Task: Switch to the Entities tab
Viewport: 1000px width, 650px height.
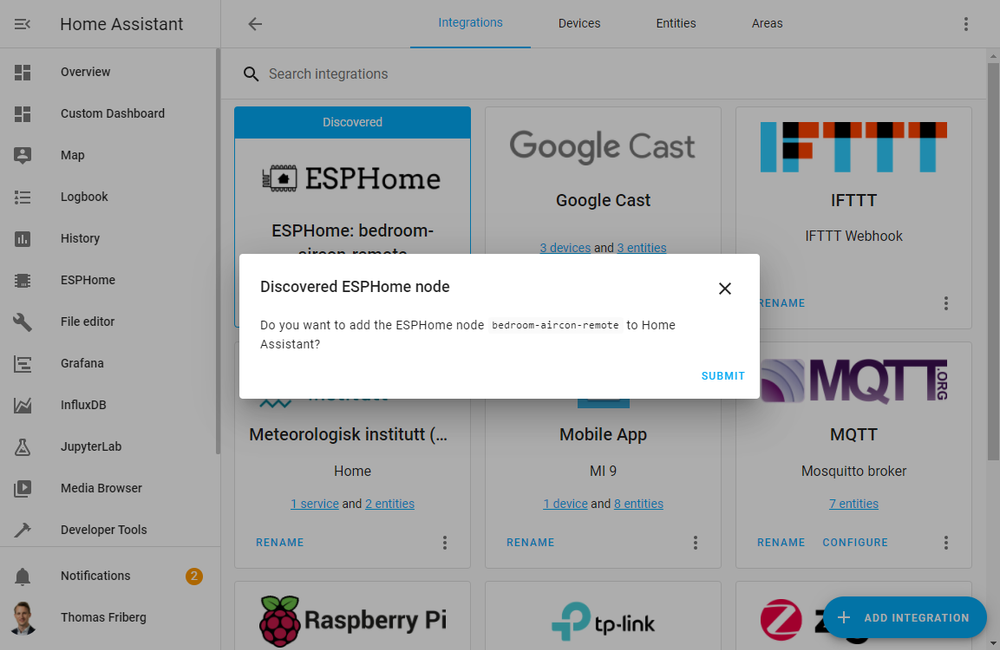Action: point(676,24)
